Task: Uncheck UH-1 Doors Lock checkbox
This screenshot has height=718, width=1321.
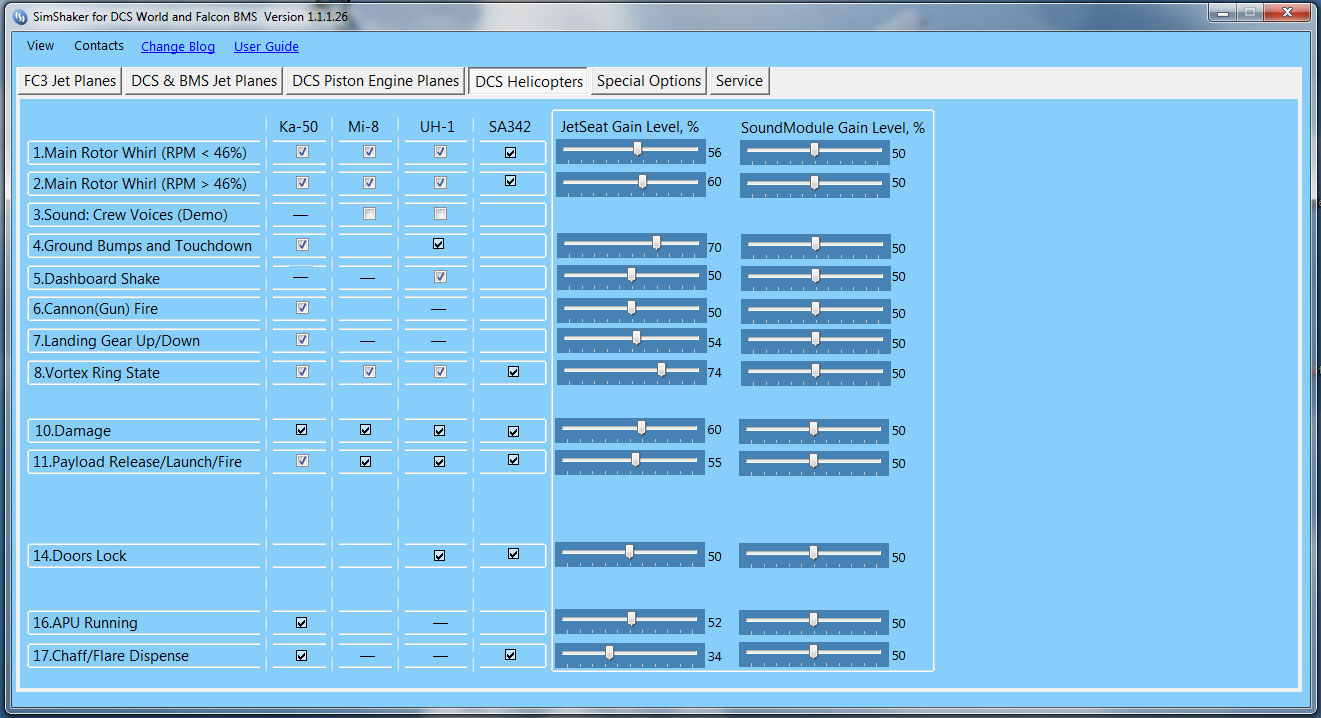Action: click(x=439, y=555)
